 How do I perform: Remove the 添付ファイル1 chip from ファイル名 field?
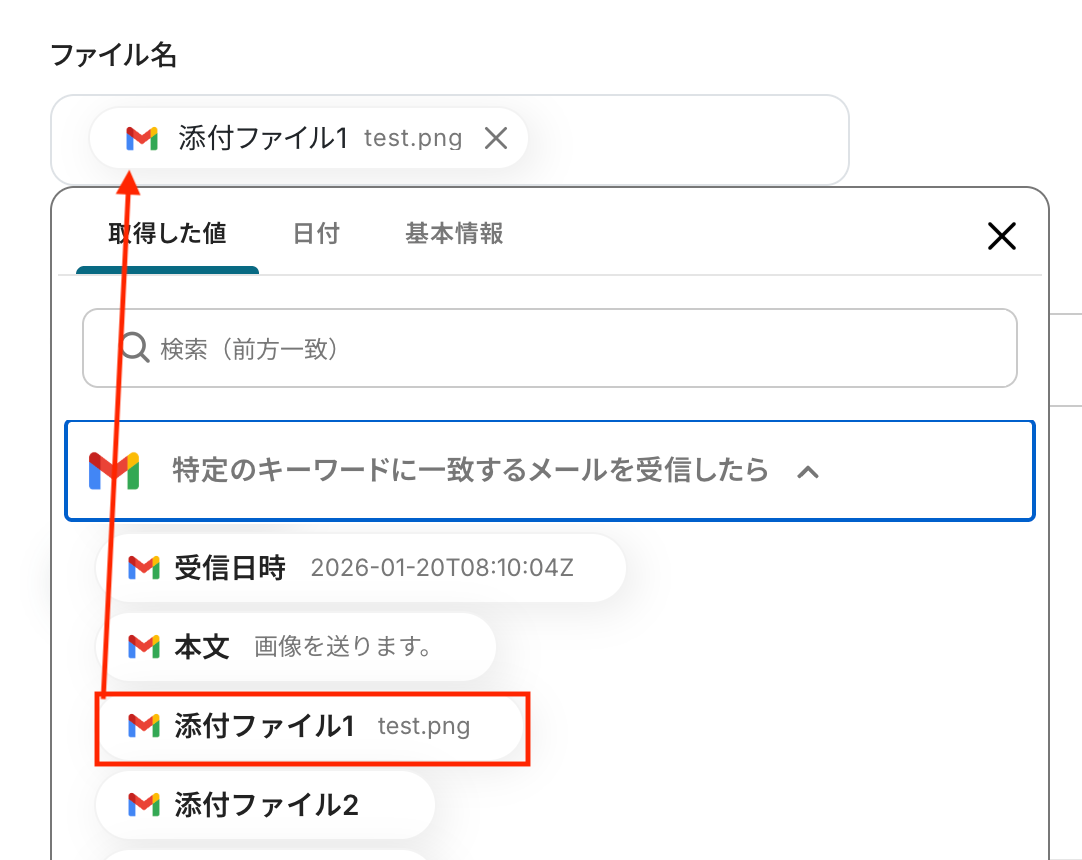pos(496,139)
